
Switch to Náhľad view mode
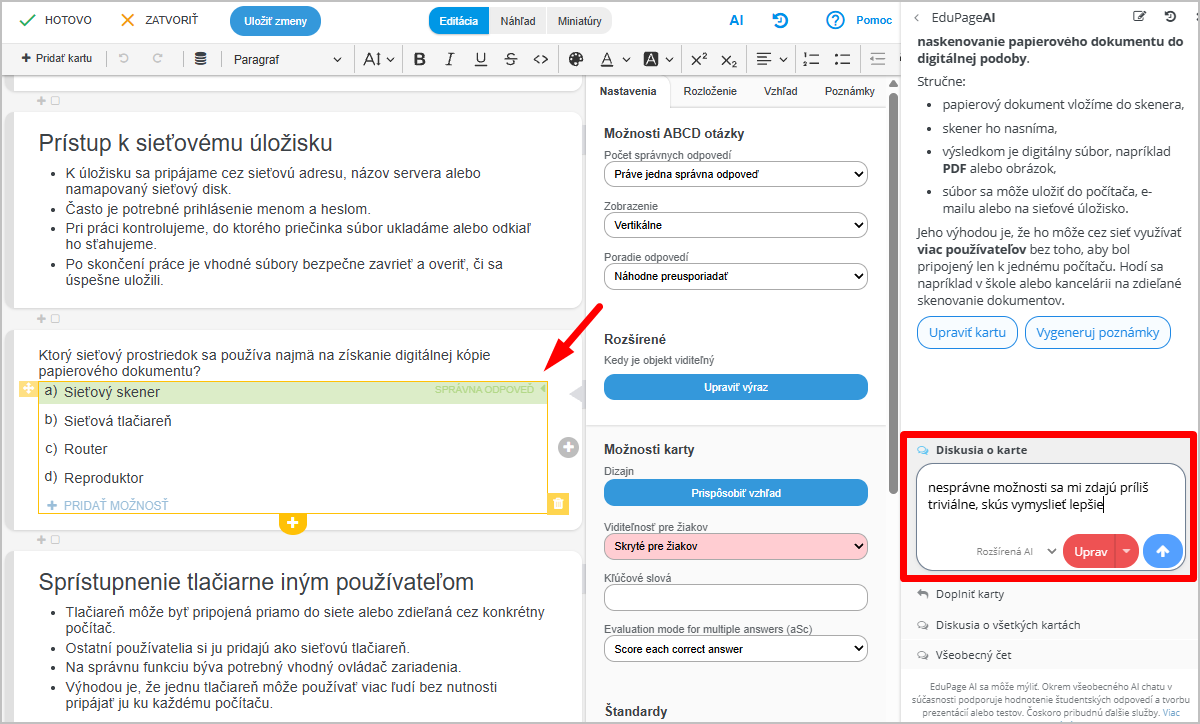tap(518, 21)
